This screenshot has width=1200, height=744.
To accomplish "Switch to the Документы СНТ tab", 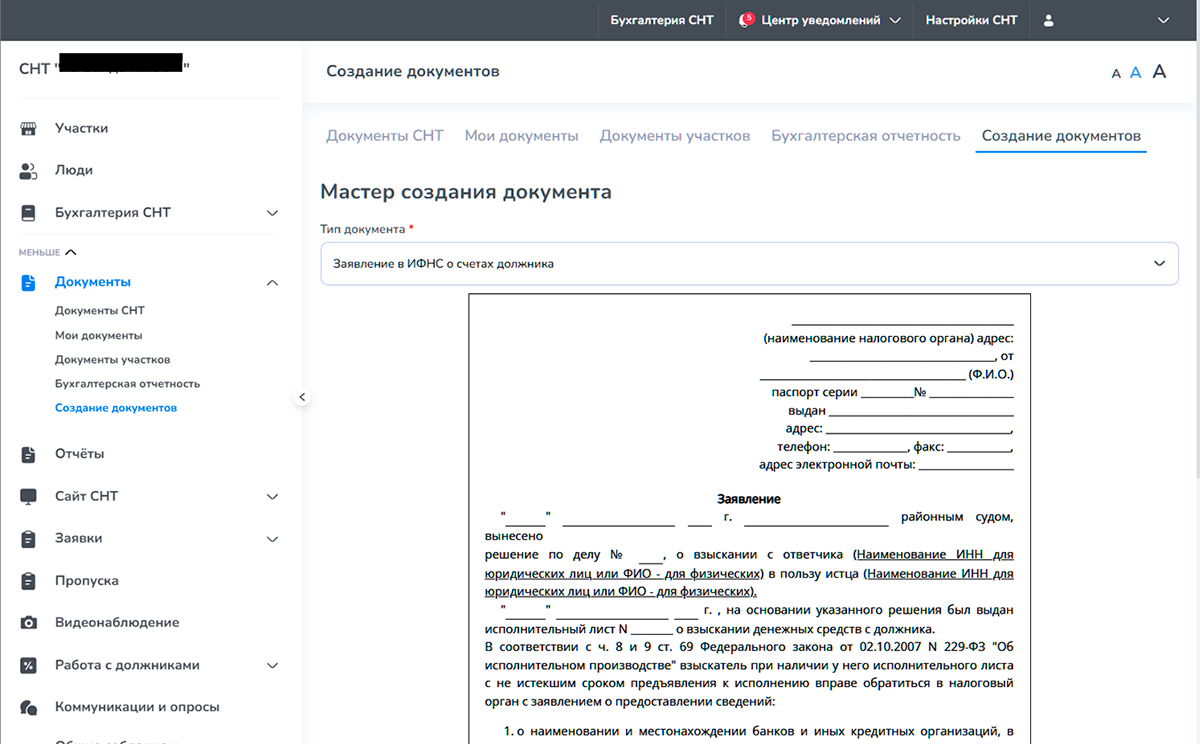I will coord(385,136).
